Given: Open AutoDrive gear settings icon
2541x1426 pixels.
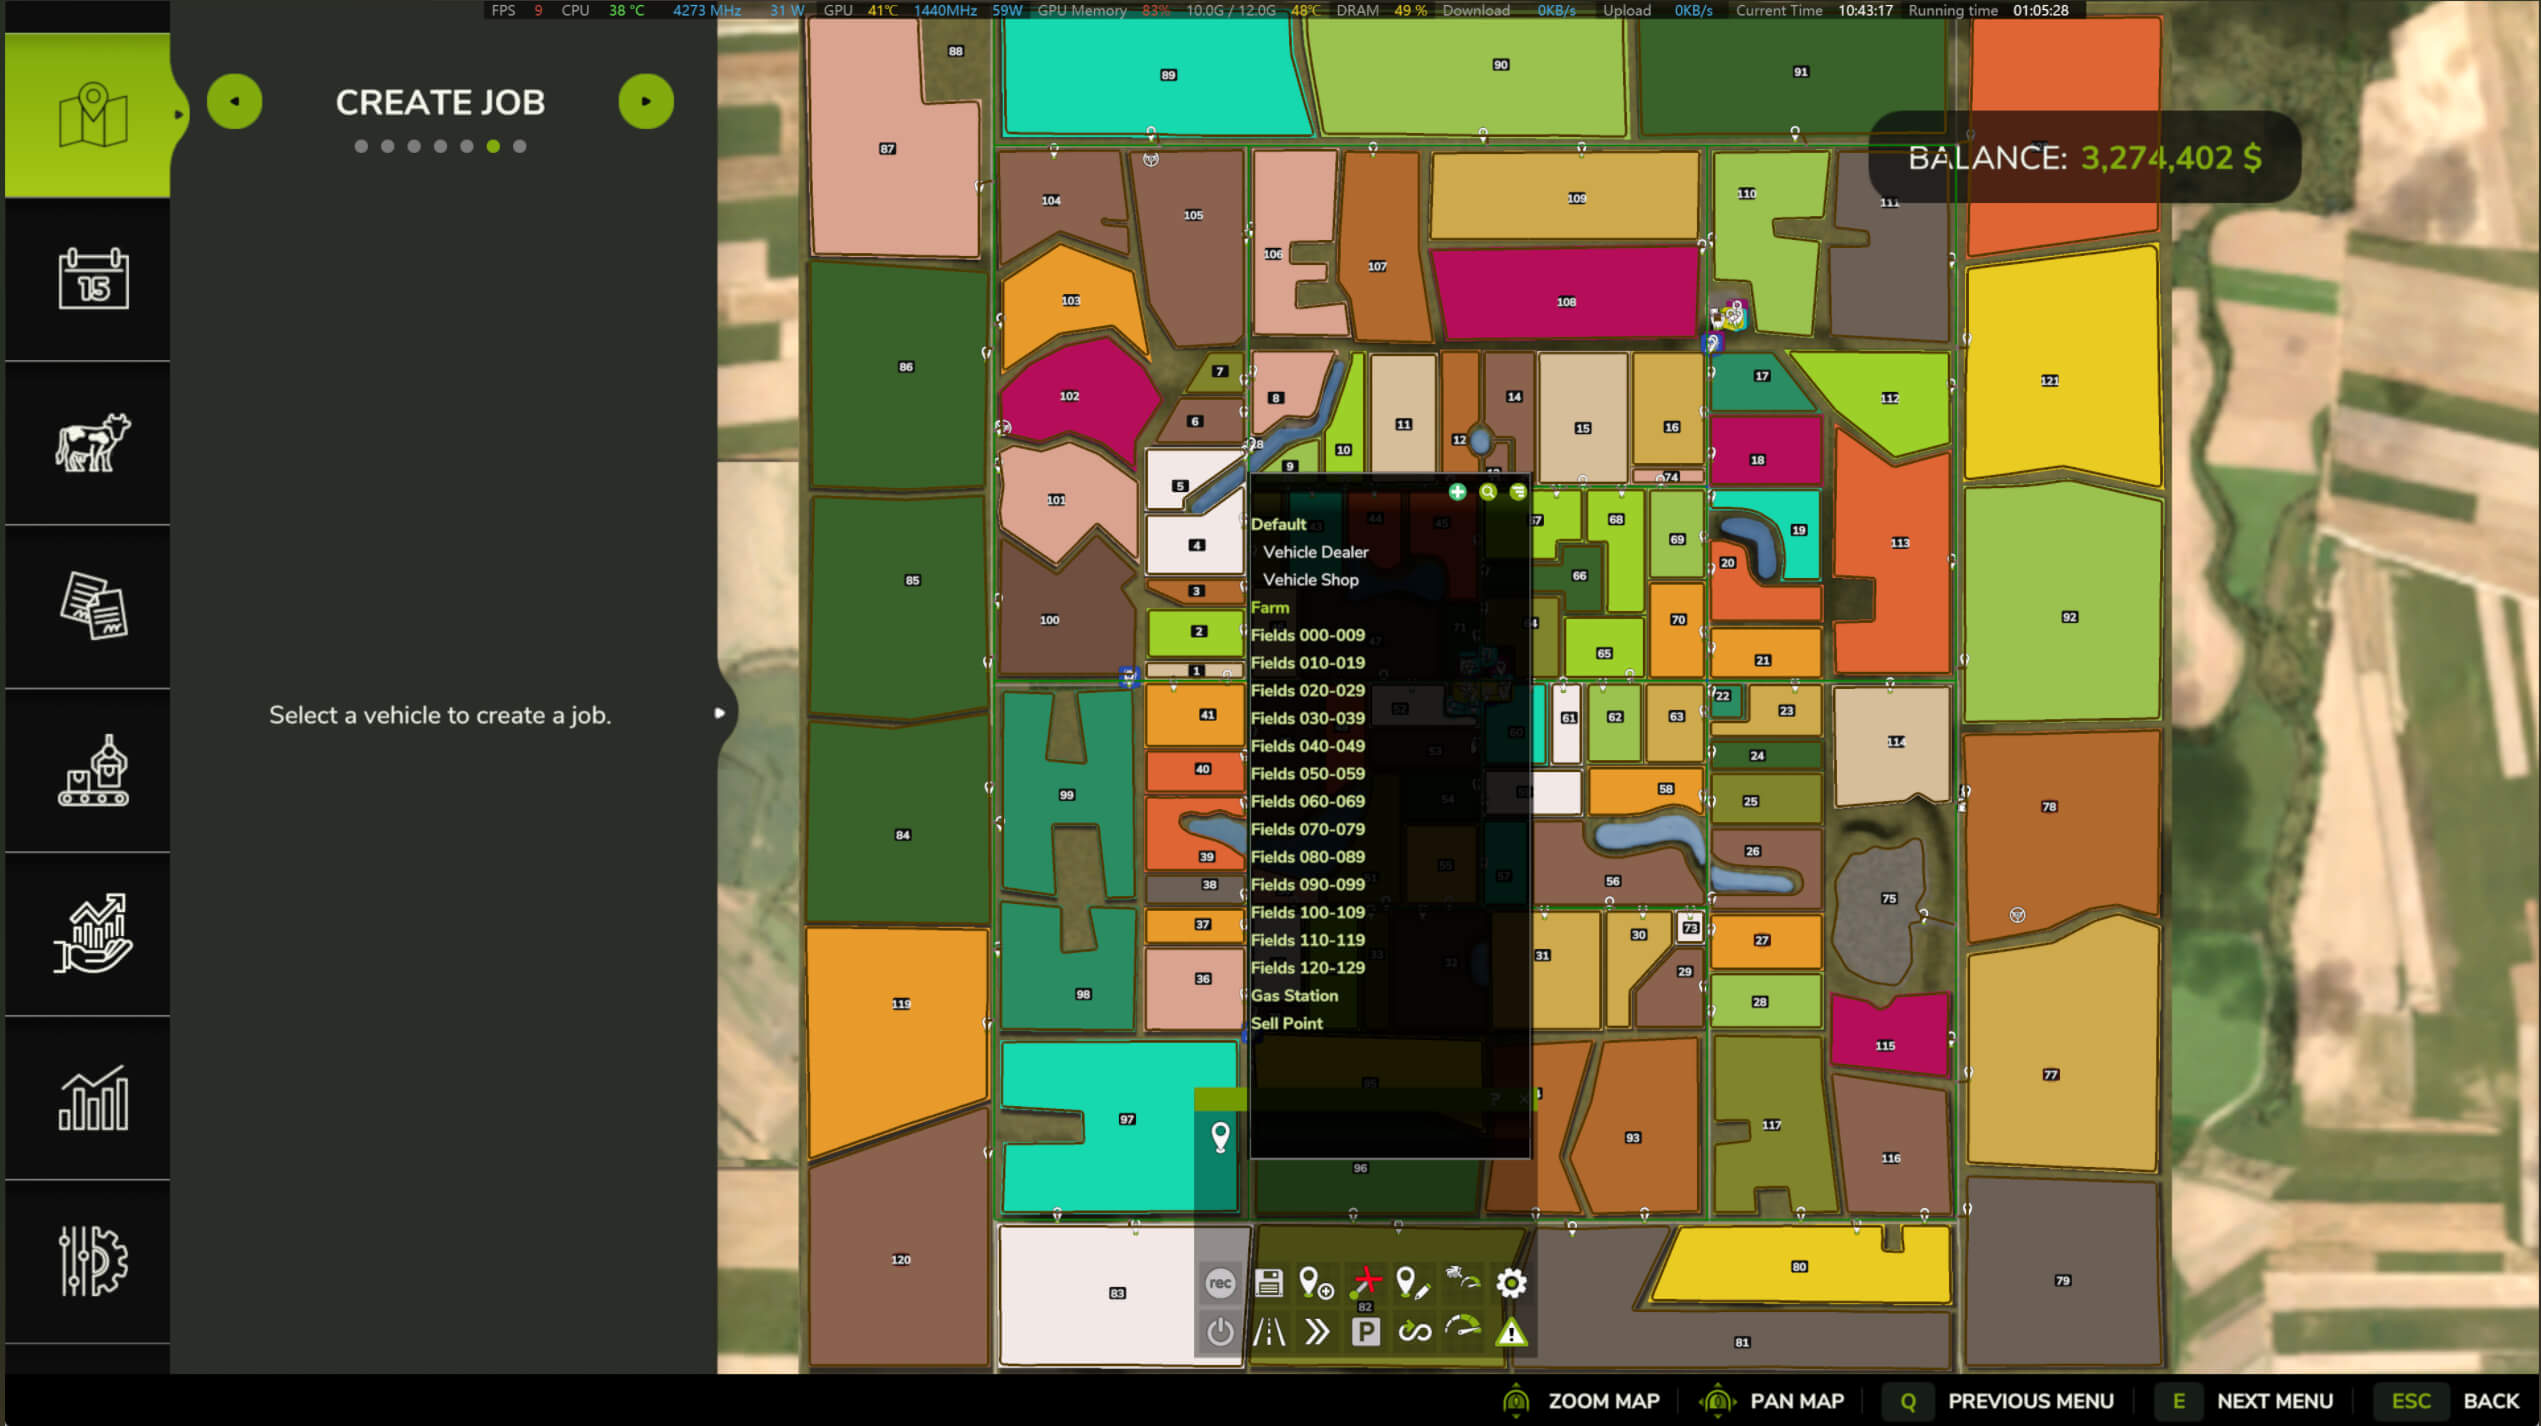Looking at the screenshot, I should point(1511,1283).
